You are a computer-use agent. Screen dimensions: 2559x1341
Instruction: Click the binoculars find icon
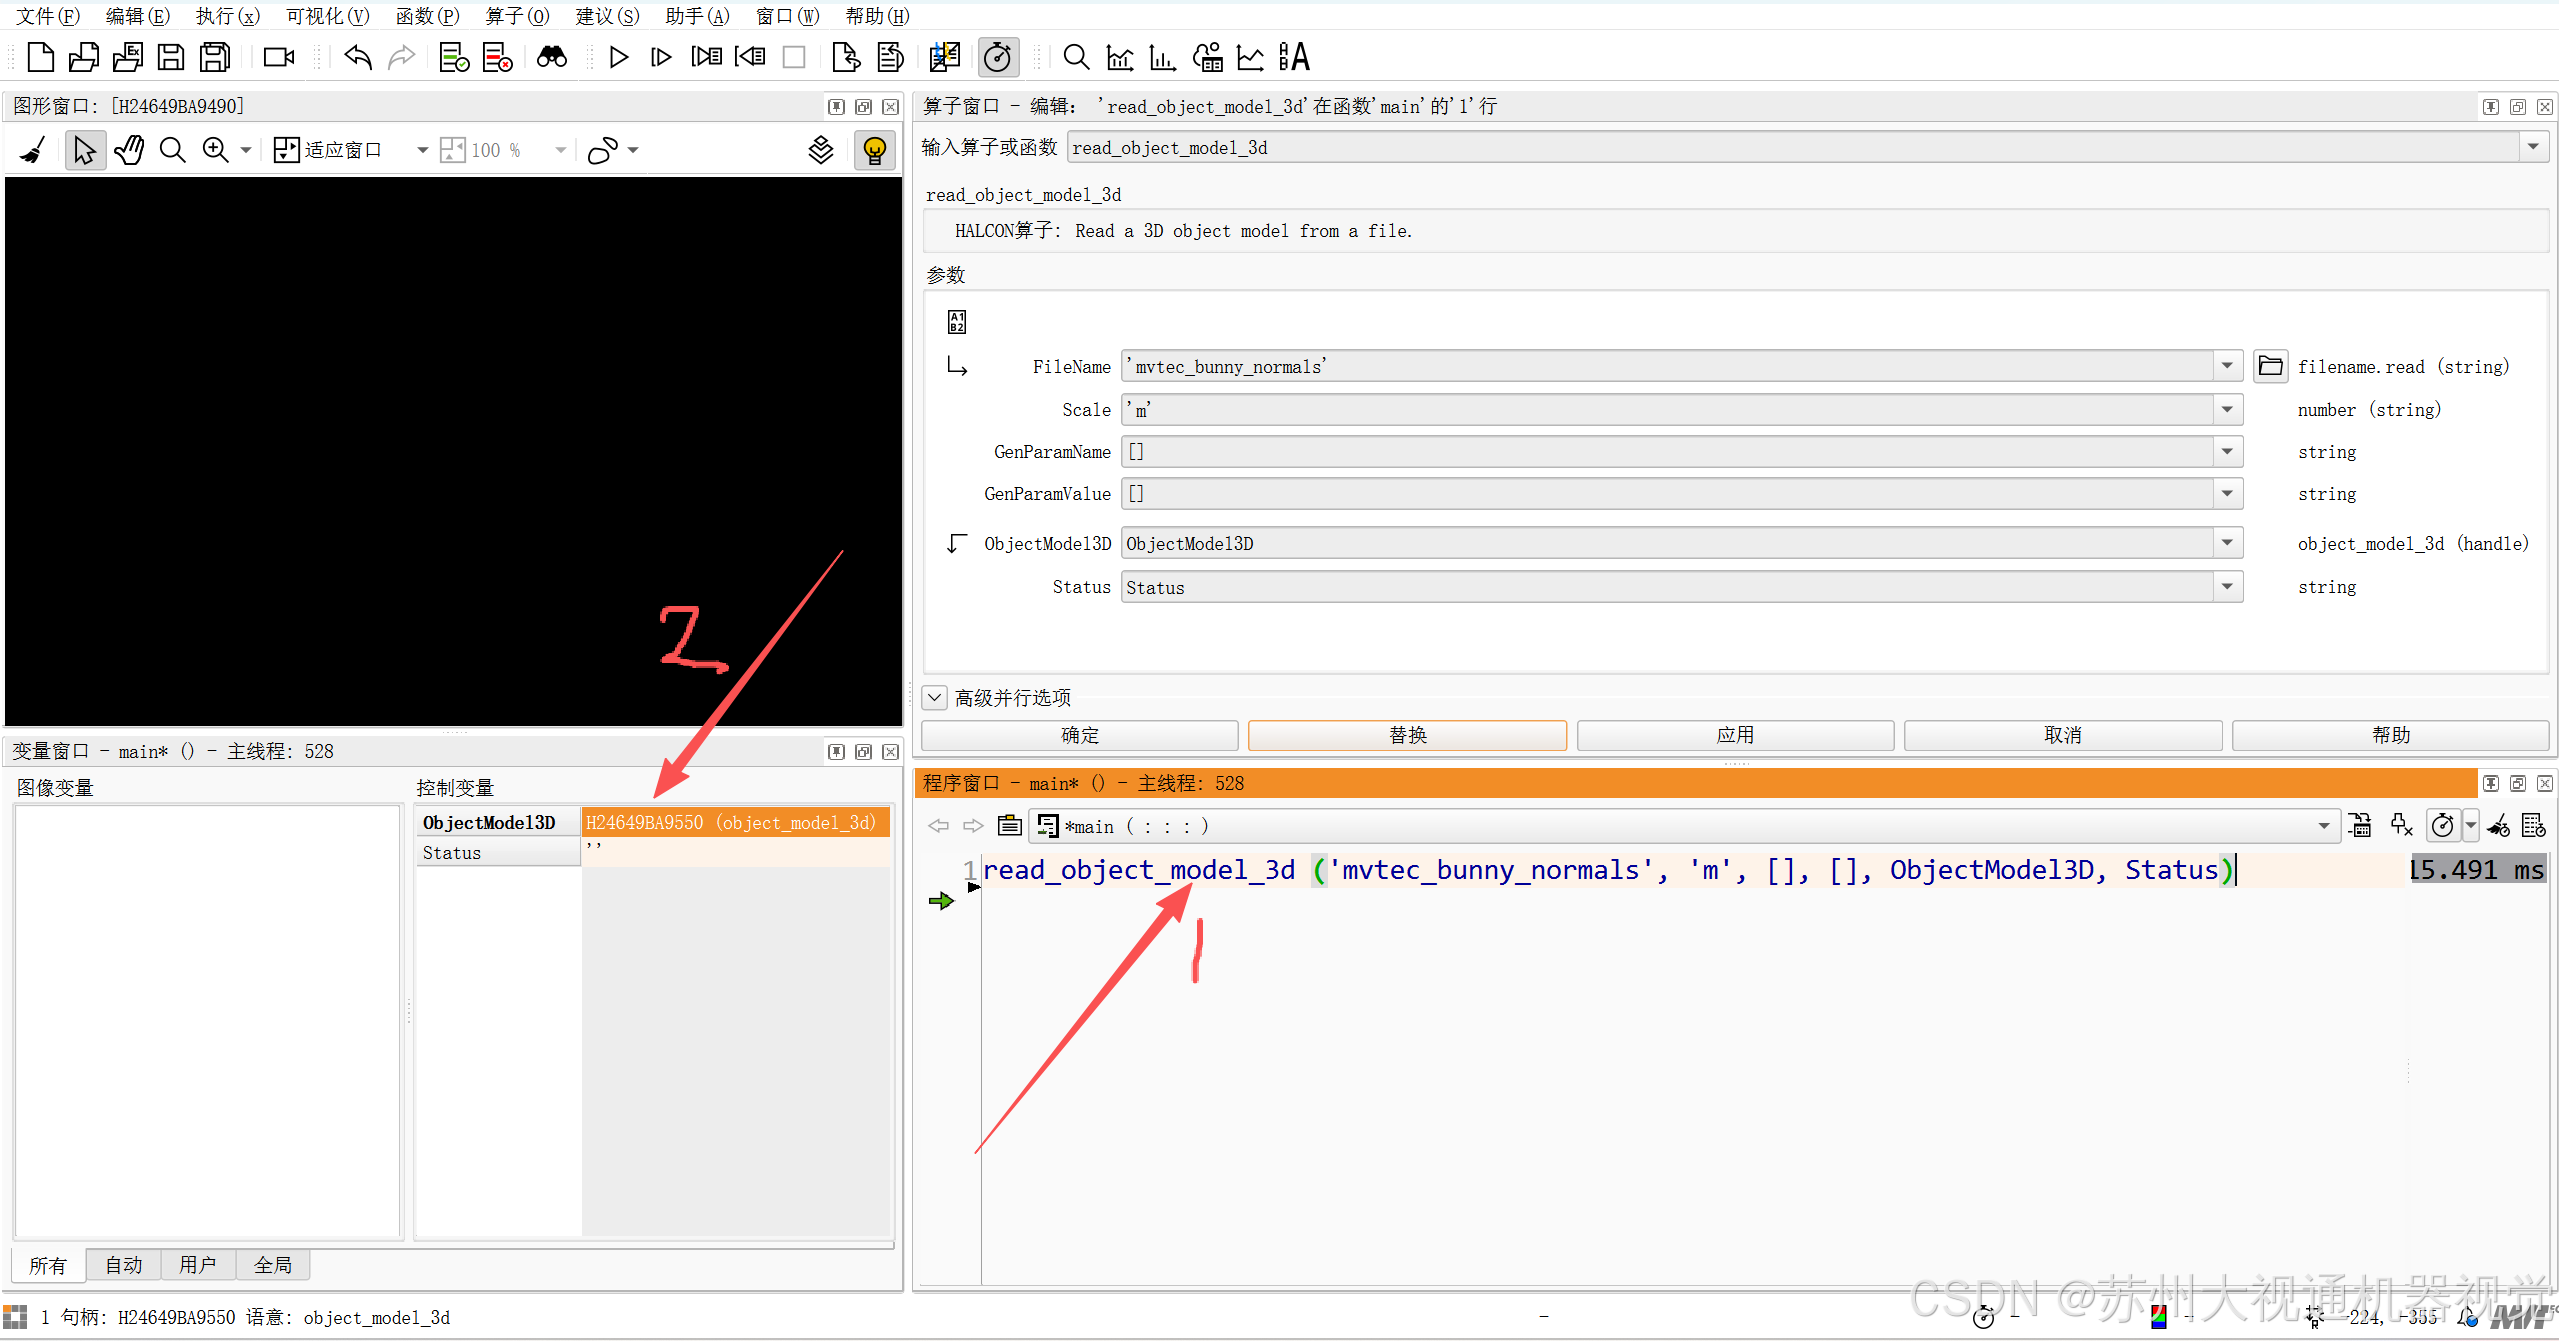point(551,57)
